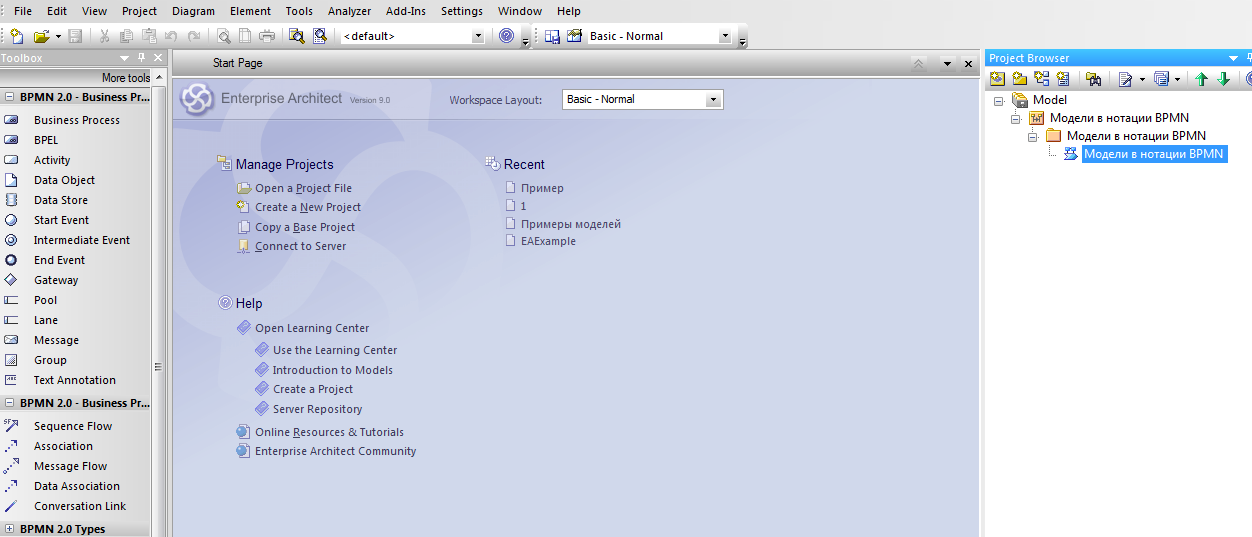Open the File menu

pyautogui.click(x=23, y=11)
